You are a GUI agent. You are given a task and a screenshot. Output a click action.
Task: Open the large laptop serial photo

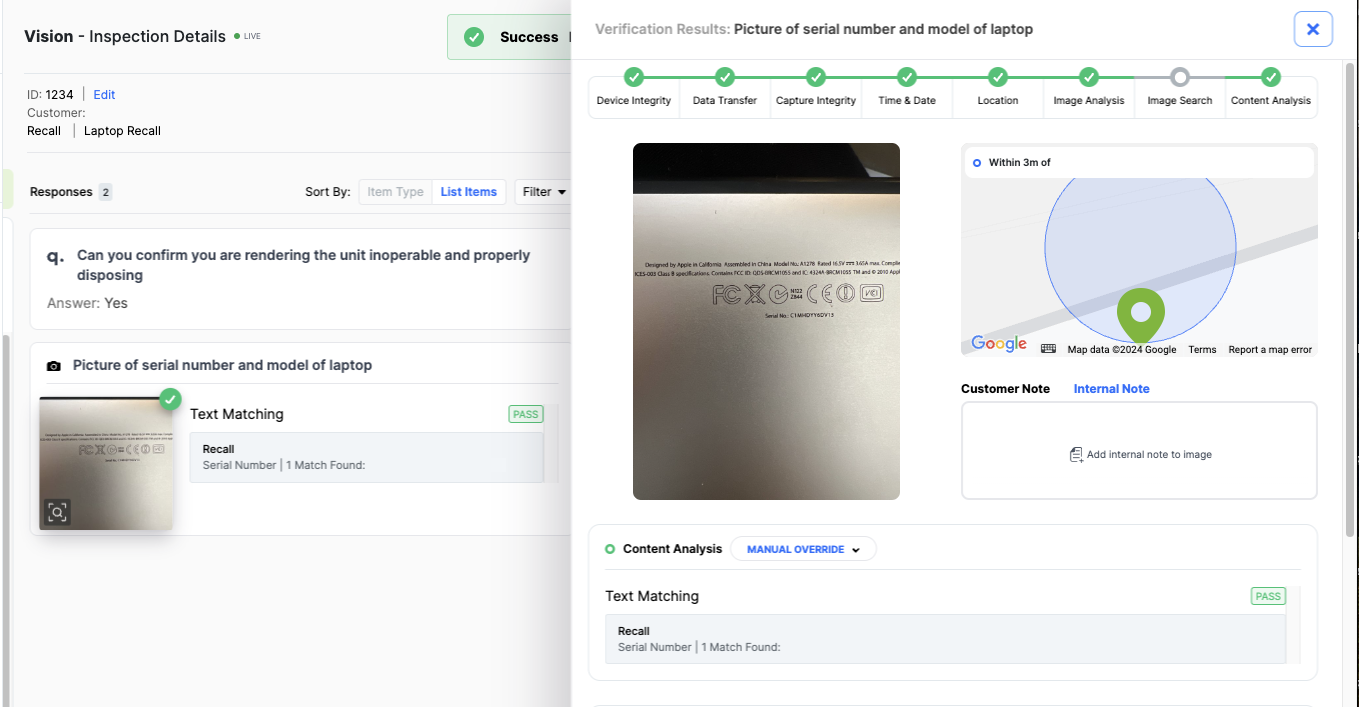(766, 321)
